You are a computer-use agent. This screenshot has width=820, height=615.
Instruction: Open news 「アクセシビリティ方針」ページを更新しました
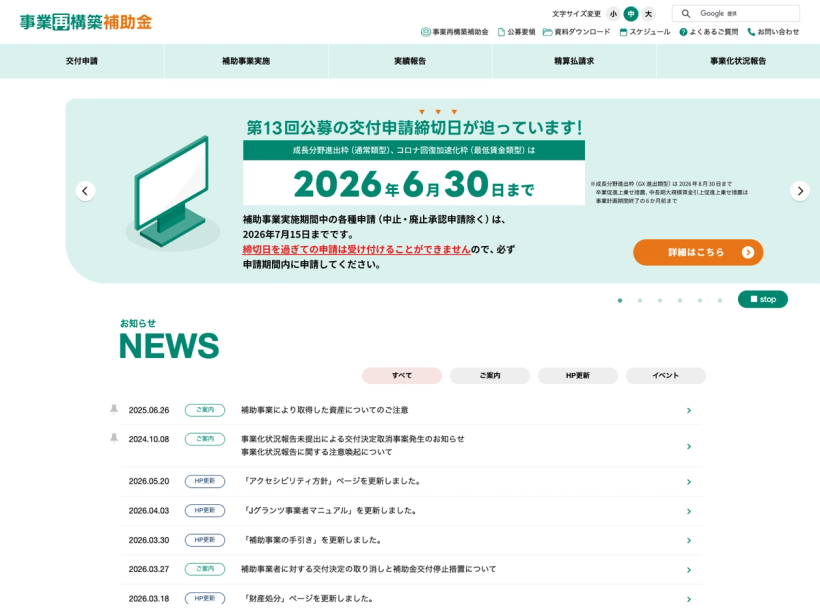pyautogui.click(x=332, y=481)
